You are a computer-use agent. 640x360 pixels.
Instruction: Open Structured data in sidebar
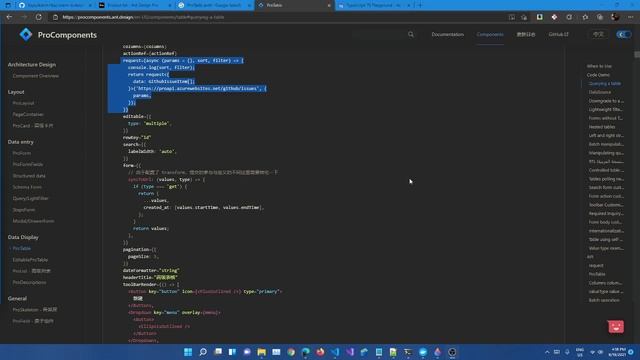click(x=29, y=176)
